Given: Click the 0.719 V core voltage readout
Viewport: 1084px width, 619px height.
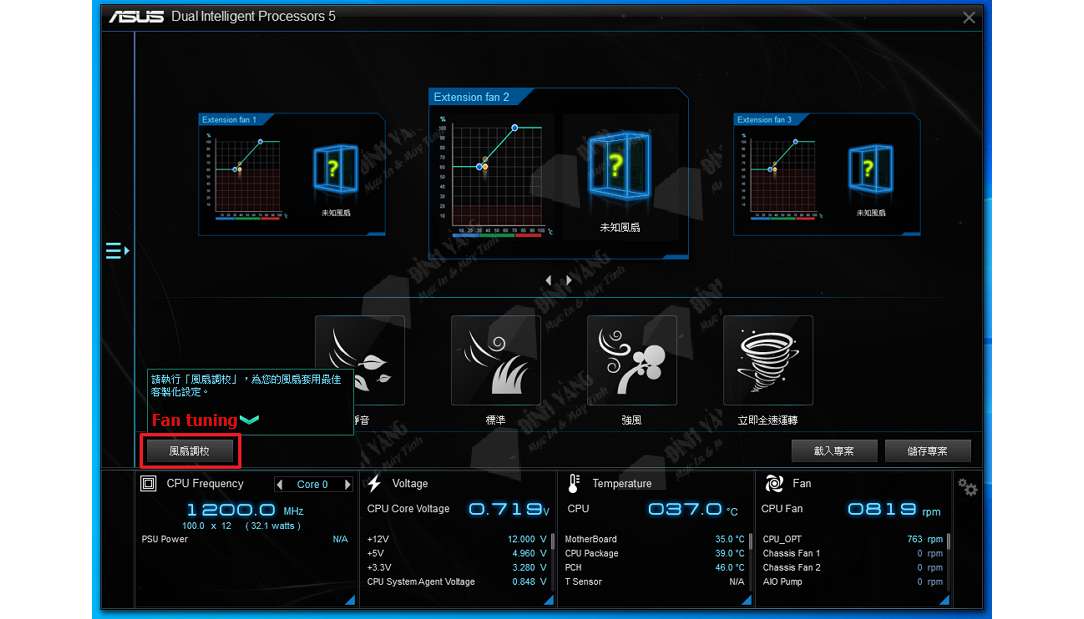Looking at the screenshot, I should coord(509,510).
